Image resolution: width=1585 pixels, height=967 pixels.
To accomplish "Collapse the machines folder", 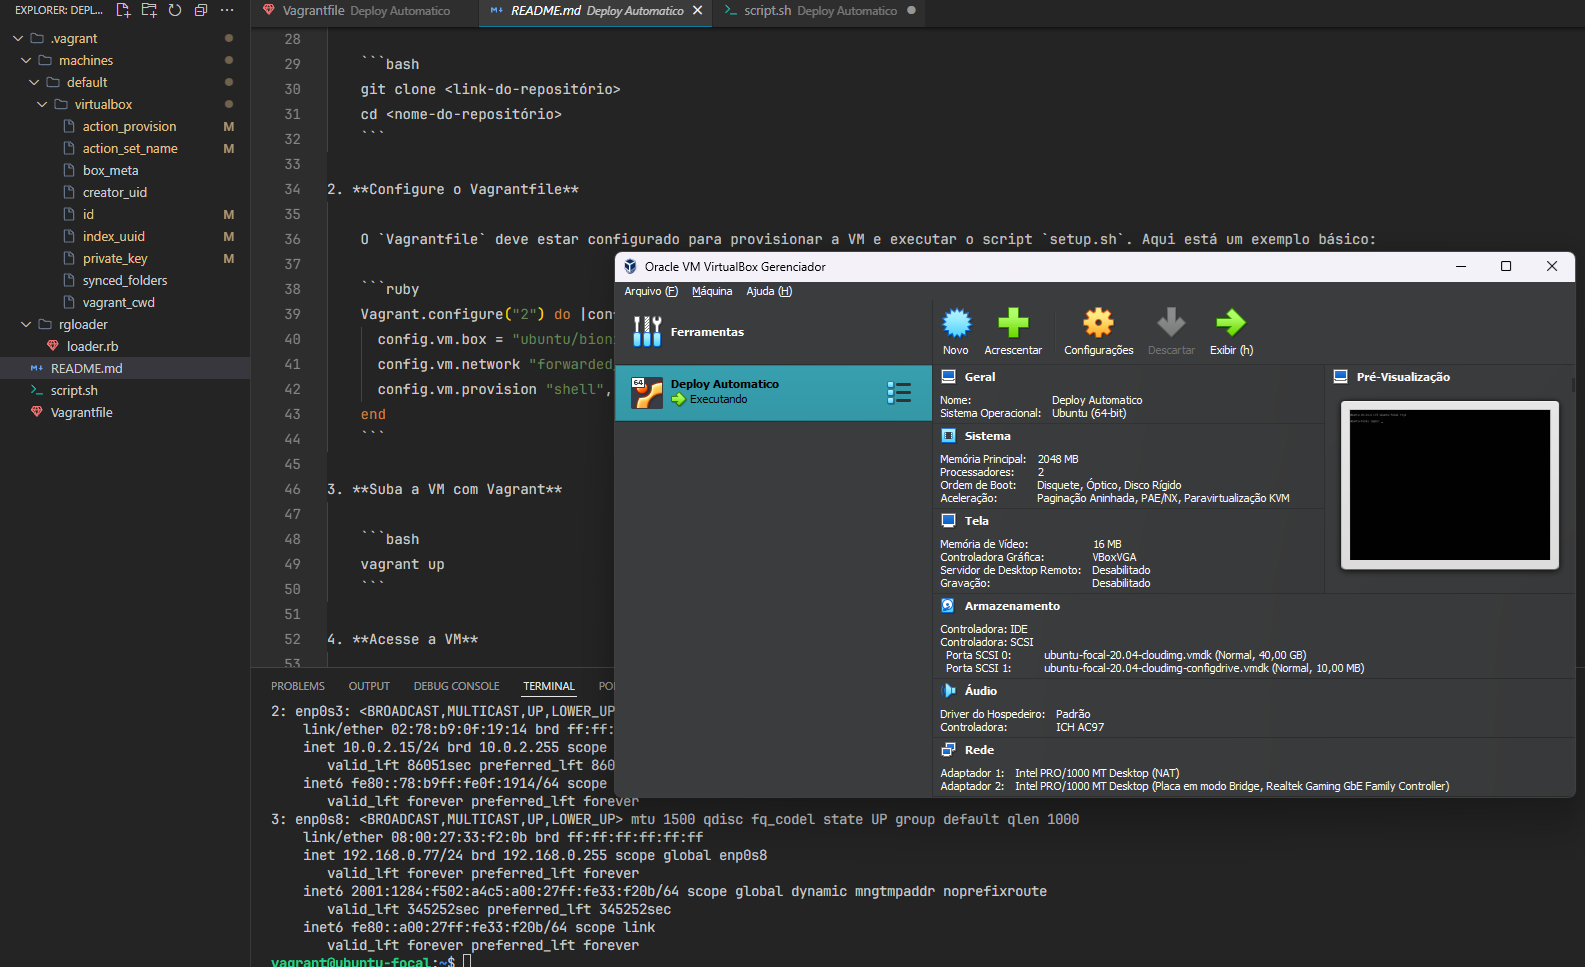I will [x=26, y=60].
